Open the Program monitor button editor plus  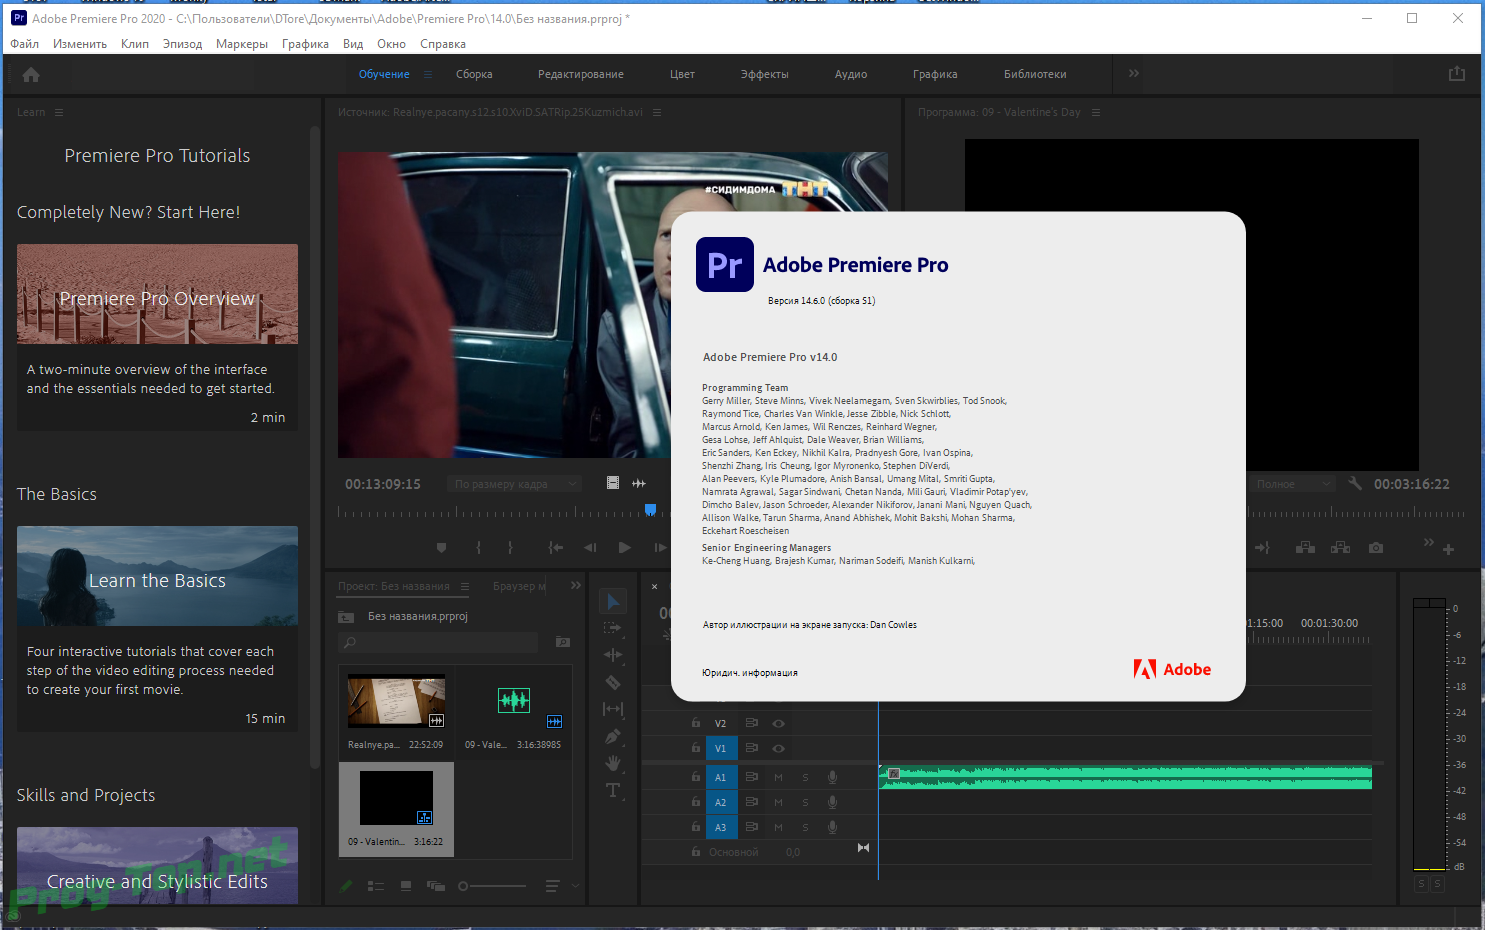pyautogui.click(x=1448, y=549)
